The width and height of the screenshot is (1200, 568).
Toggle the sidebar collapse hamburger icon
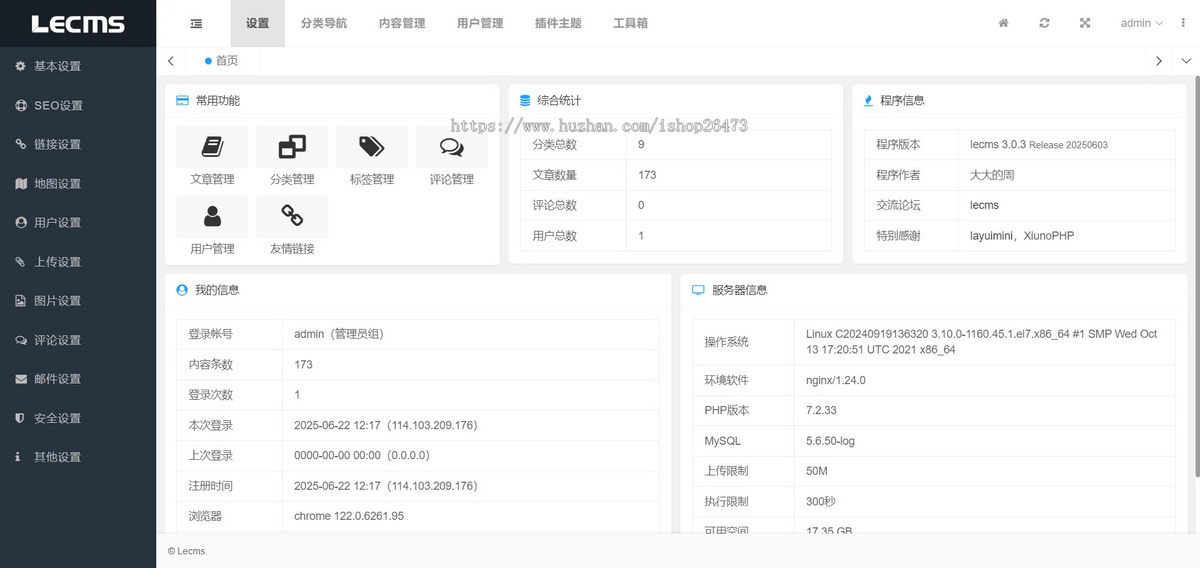196,23
